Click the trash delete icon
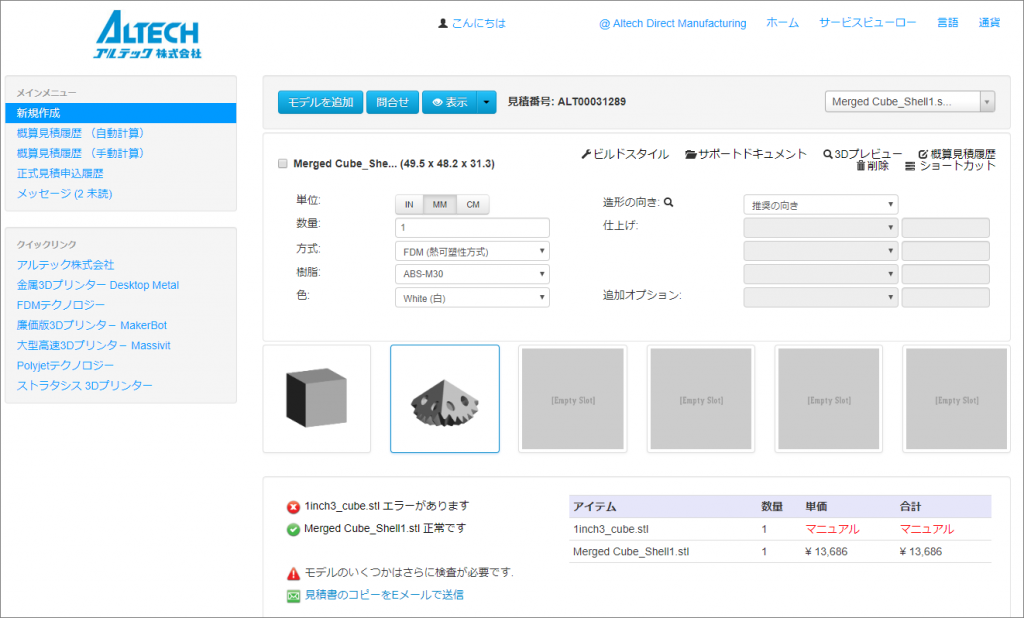 [860, 166]
